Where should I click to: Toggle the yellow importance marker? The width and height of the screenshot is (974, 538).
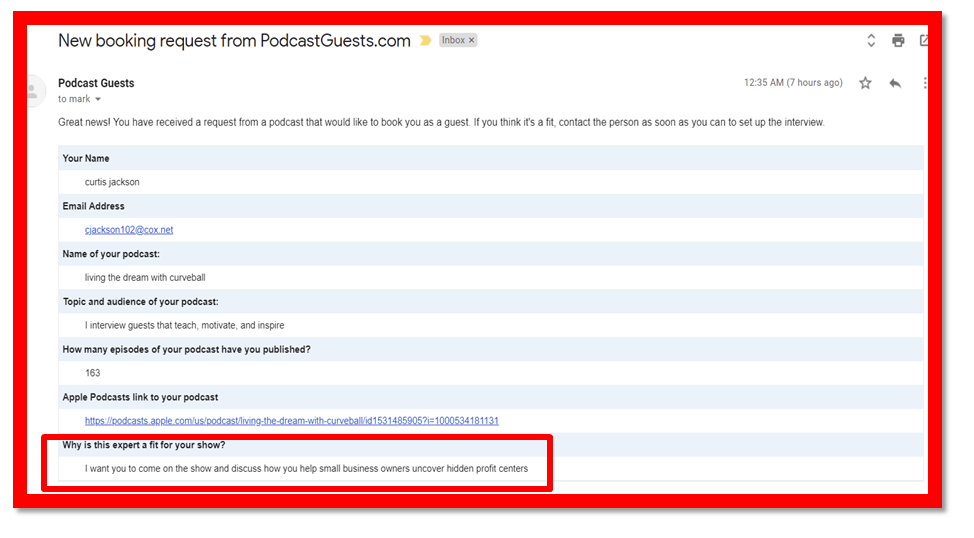[425, 41]
